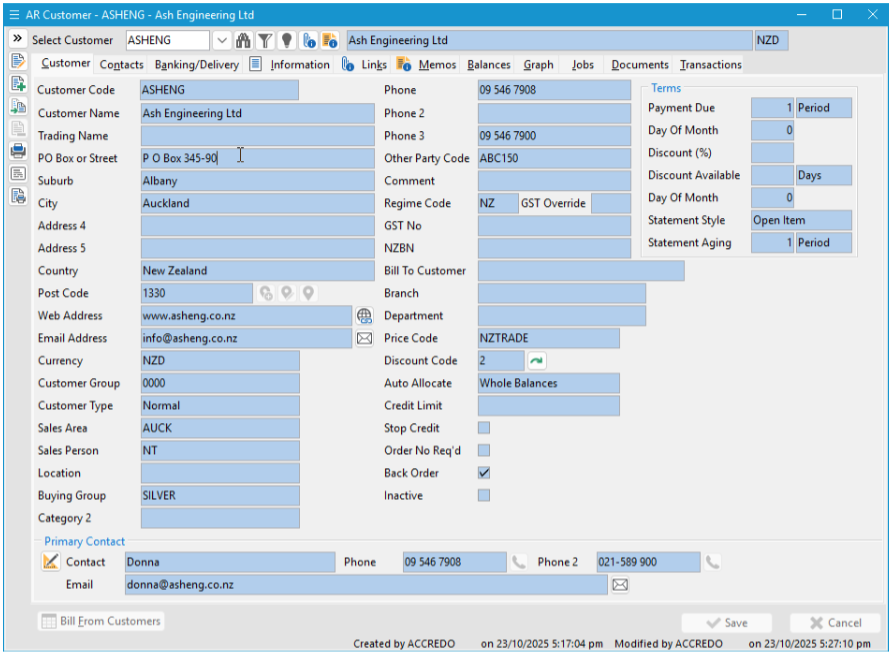
Task: Switch to the Balances tab
Action: point(489,64)
